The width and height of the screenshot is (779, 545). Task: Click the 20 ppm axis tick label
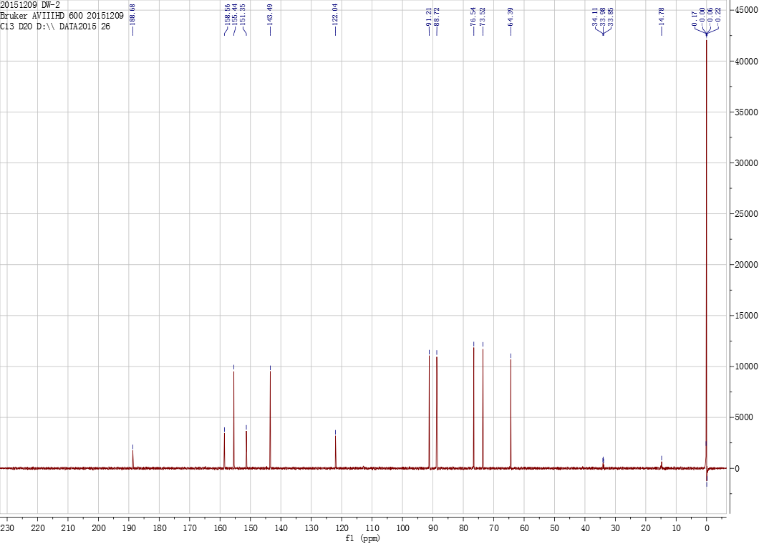click(646, 528)
